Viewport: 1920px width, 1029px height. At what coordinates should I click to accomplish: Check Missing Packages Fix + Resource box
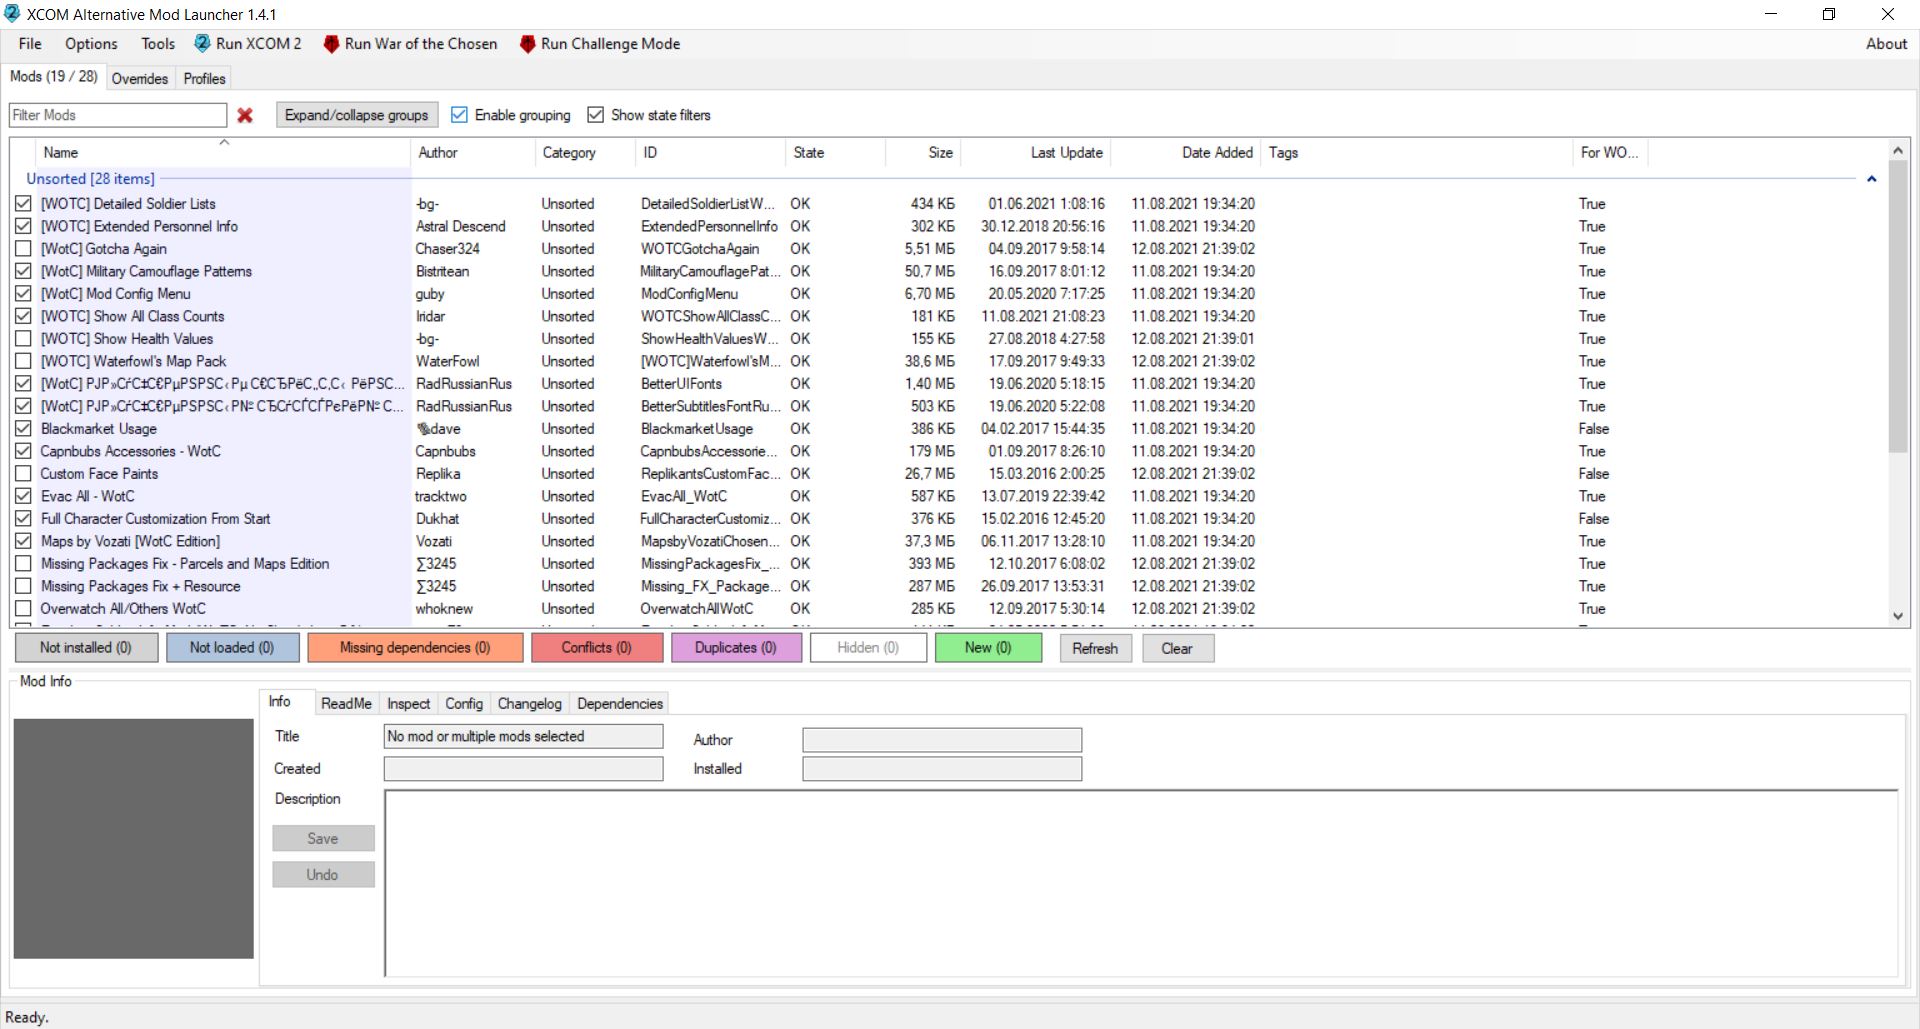(23, 586)
